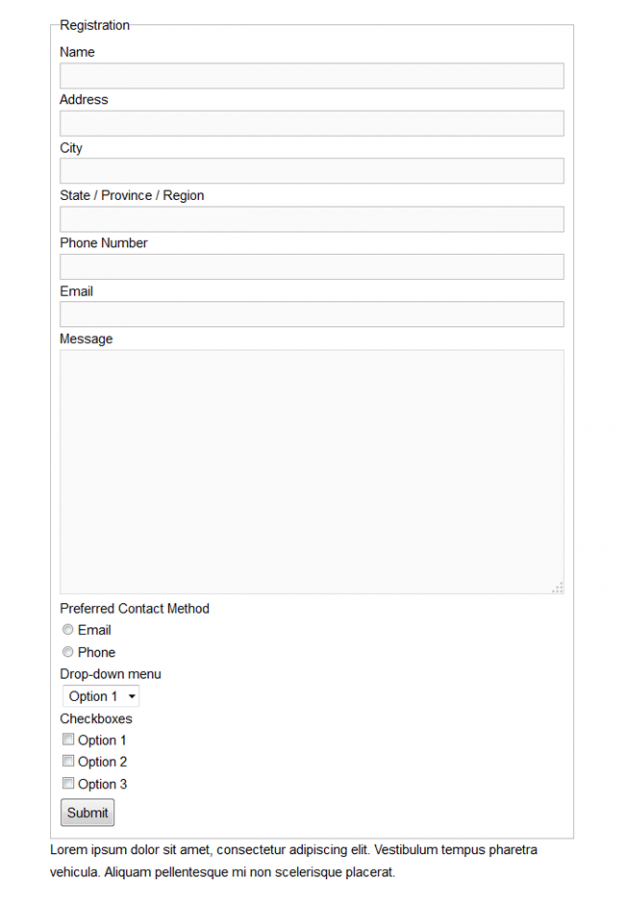
Task: Click inside the Message text area
Action: [x=311, y=471]
